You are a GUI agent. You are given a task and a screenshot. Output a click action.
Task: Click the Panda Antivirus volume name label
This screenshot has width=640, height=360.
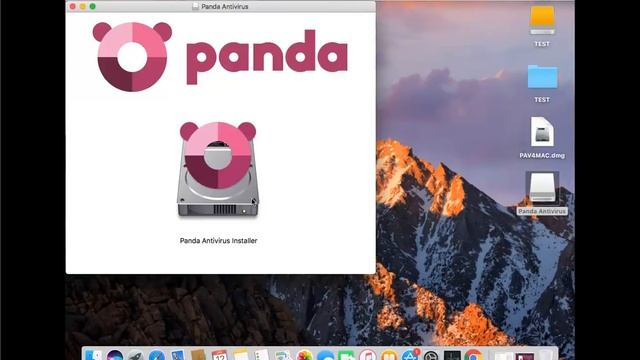542,211
